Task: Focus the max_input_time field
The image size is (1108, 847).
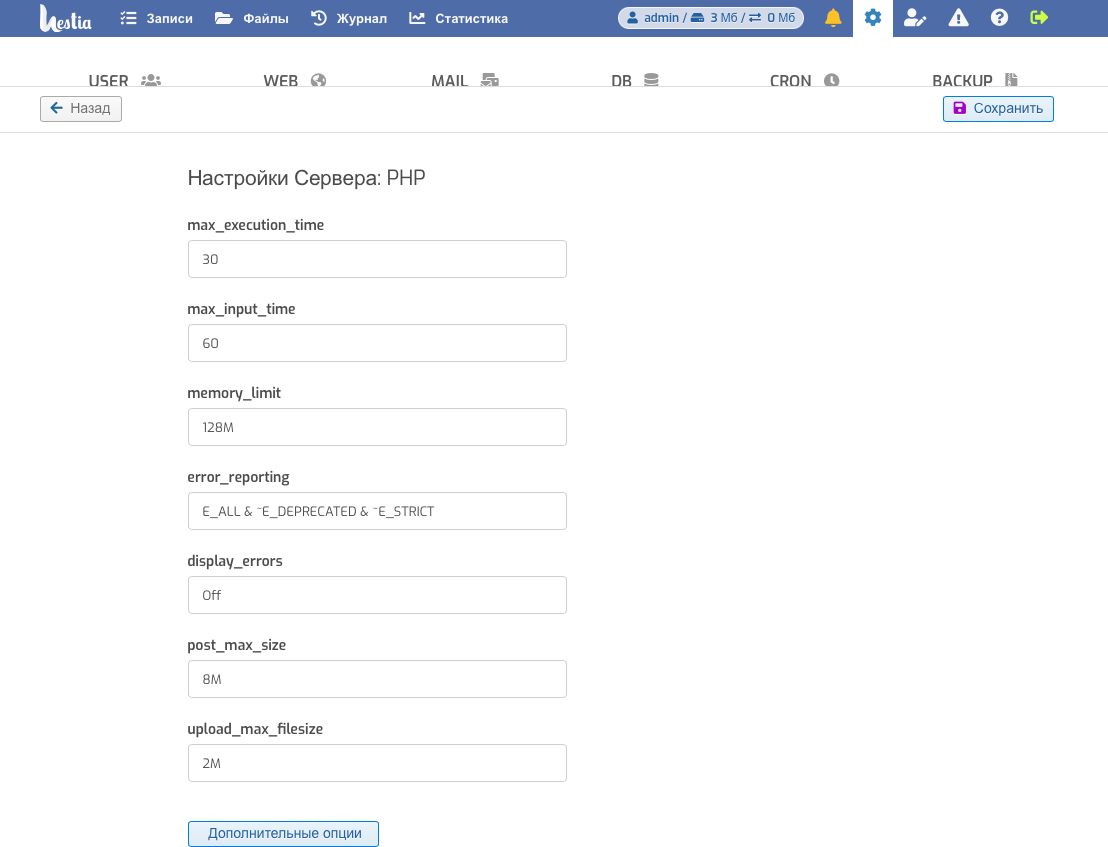Action: pos(377,343)
